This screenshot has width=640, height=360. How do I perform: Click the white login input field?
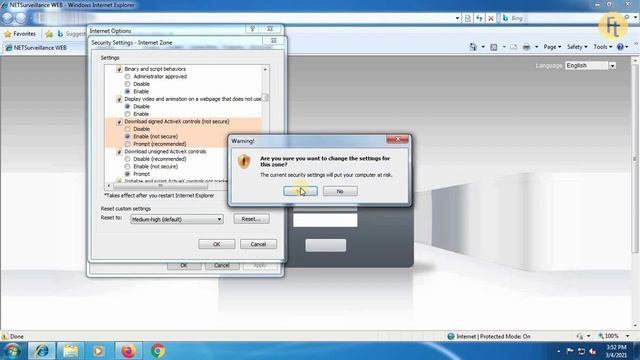pos(325,220)
